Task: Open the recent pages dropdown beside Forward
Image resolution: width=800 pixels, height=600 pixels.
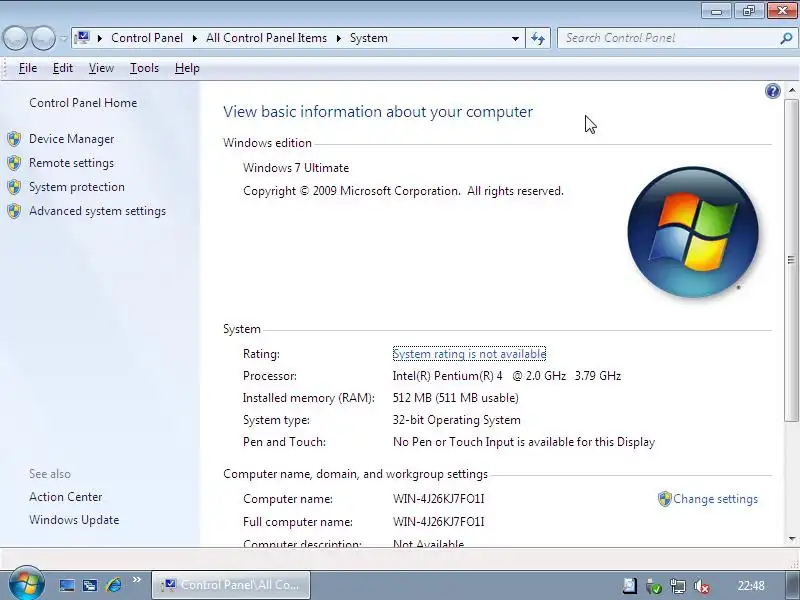Action: point(63,38)
